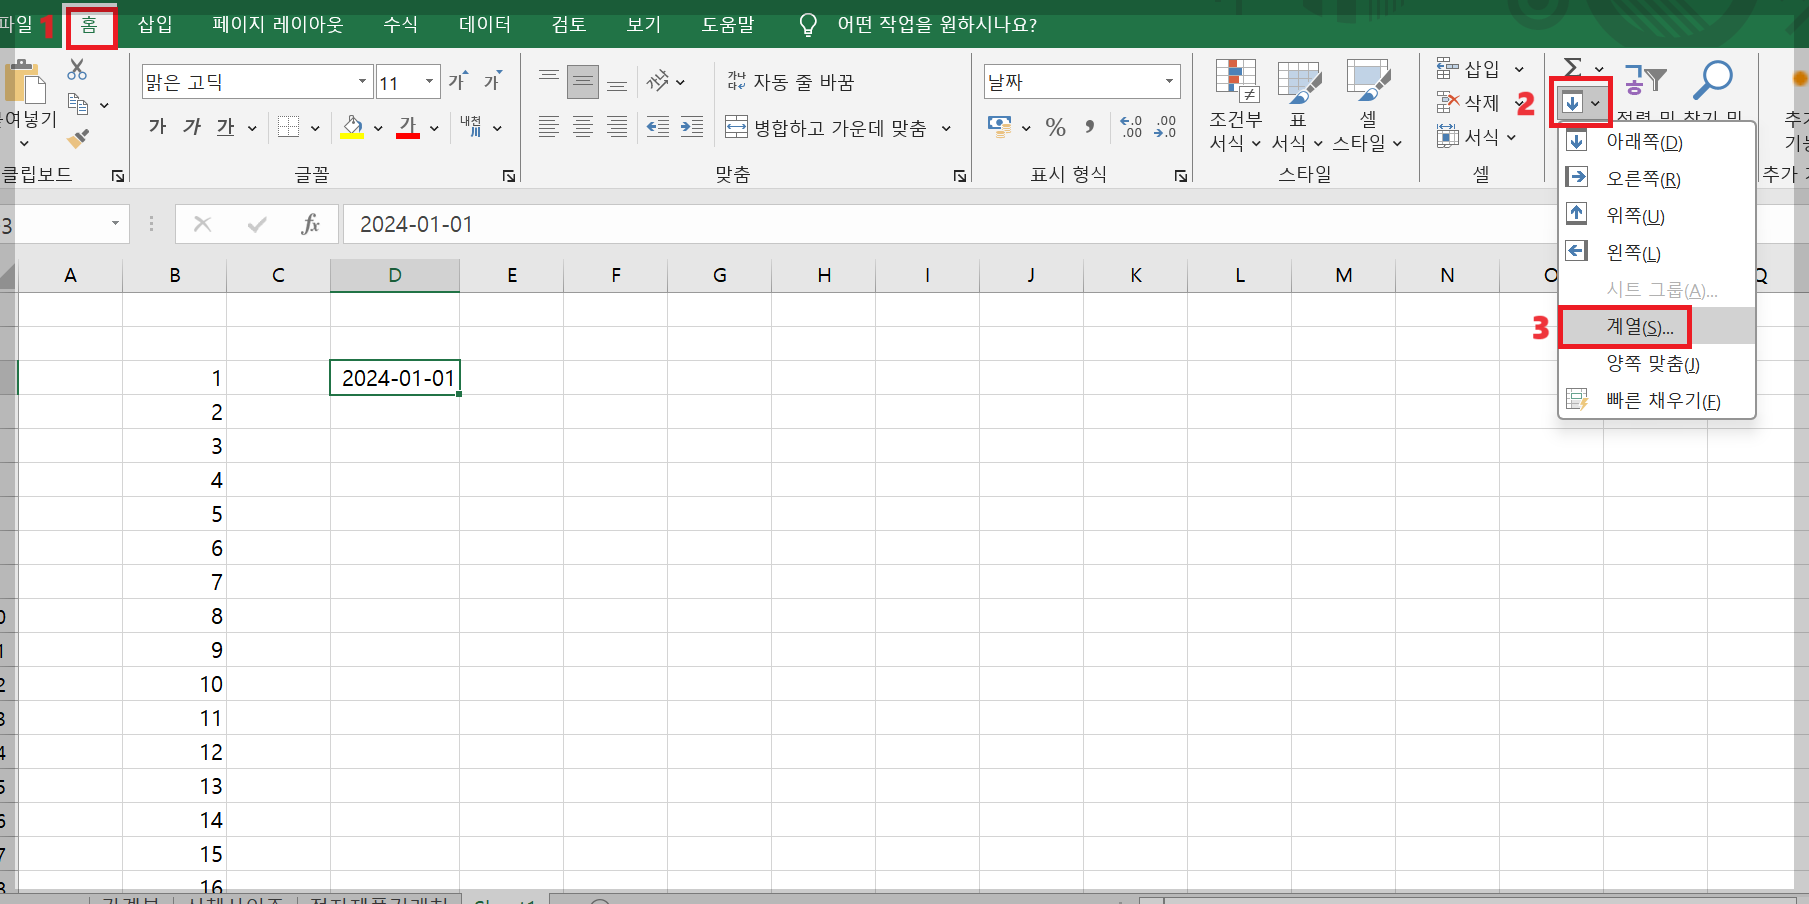1809x904 pixels.
Task: Choose 계열(S)... series option
Action: point(1656,327)
